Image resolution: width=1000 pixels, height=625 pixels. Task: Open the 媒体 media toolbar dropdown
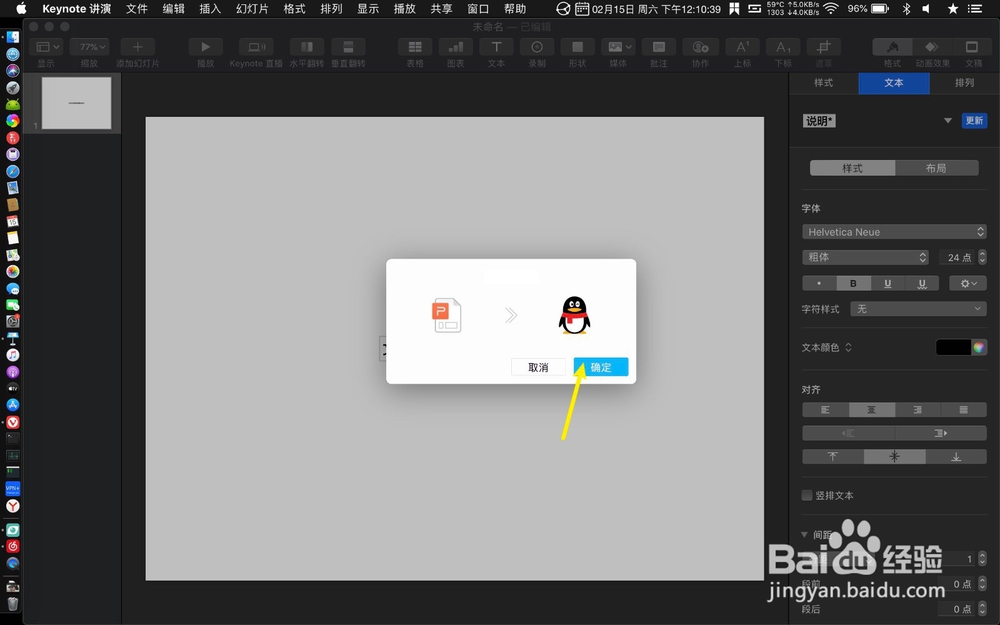pyautogui.click(x=618, y=47)
